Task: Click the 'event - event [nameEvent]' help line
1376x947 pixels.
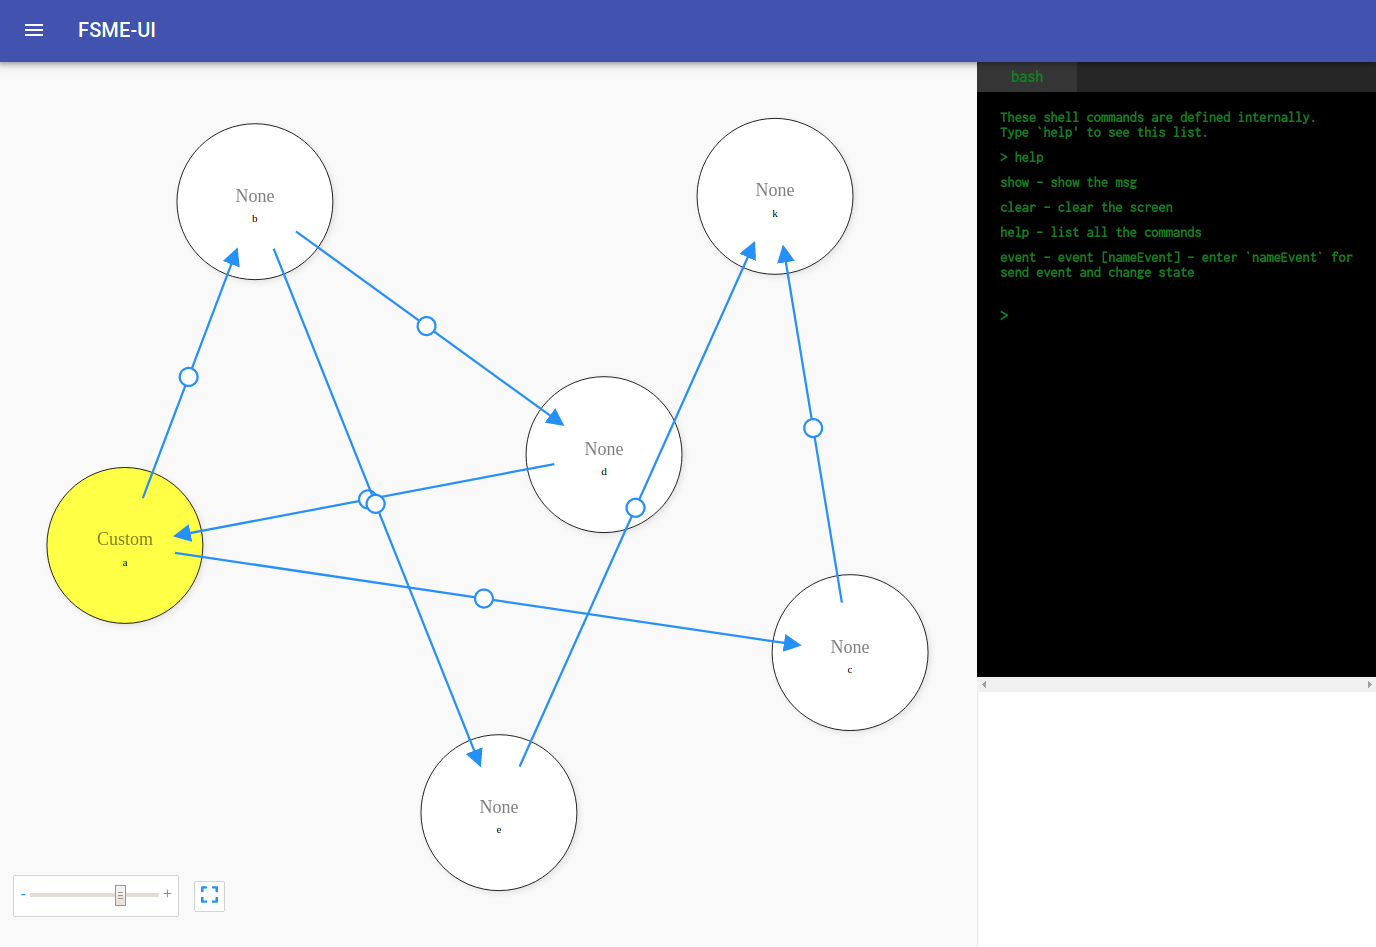Action: pyautogui.click(x=1176, y=265)
